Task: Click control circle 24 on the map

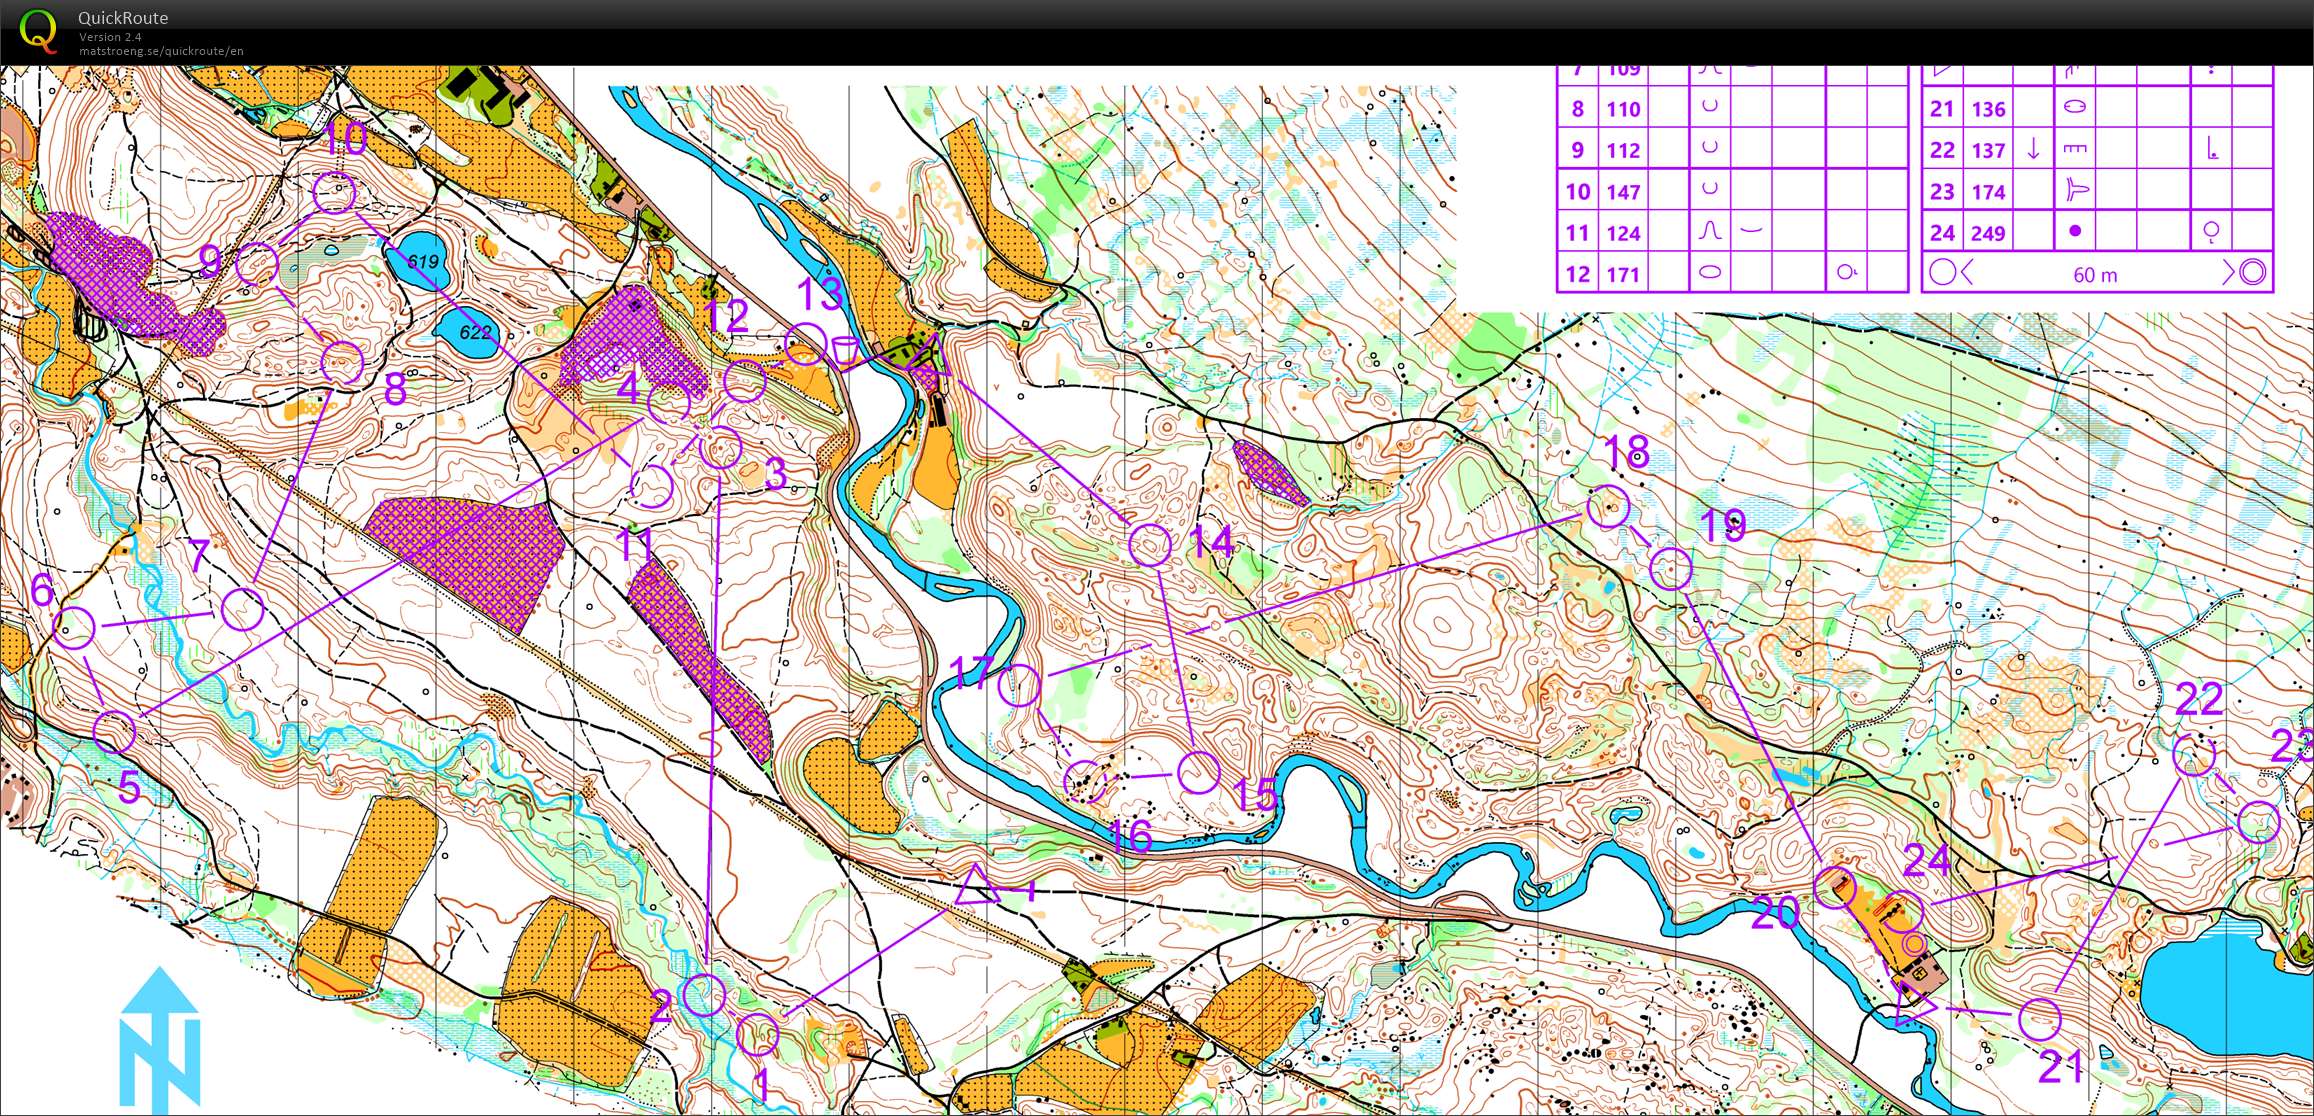Action: 1903,910
